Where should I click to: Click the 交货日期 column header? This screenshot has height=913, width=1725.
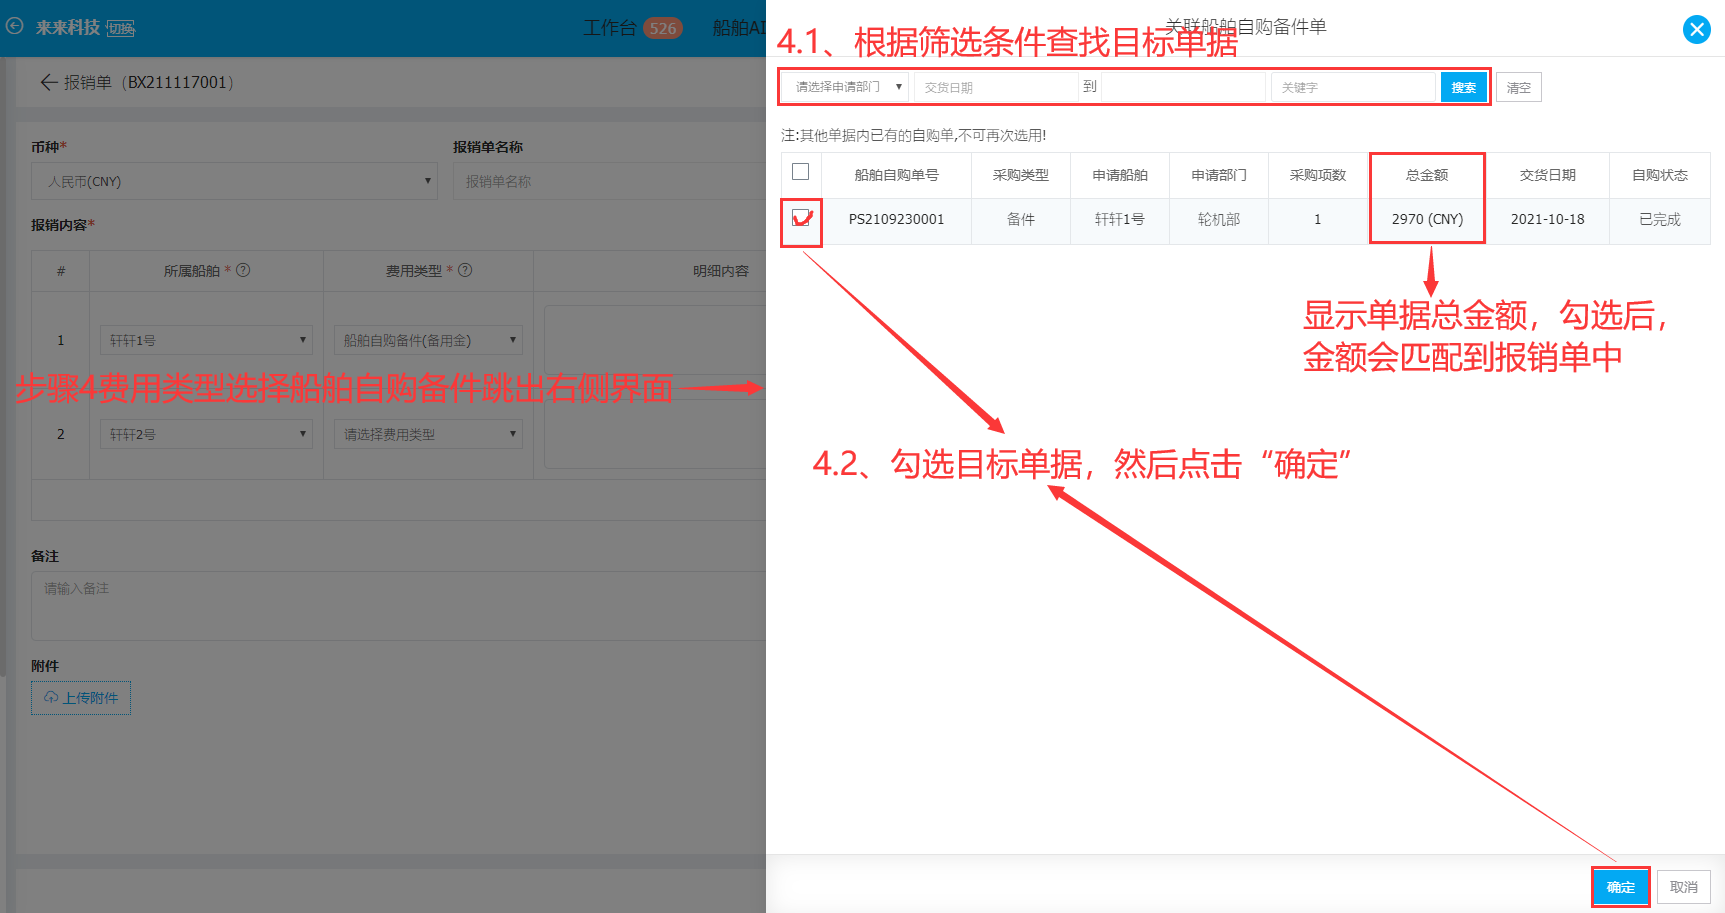click(x=1547, y=175)
